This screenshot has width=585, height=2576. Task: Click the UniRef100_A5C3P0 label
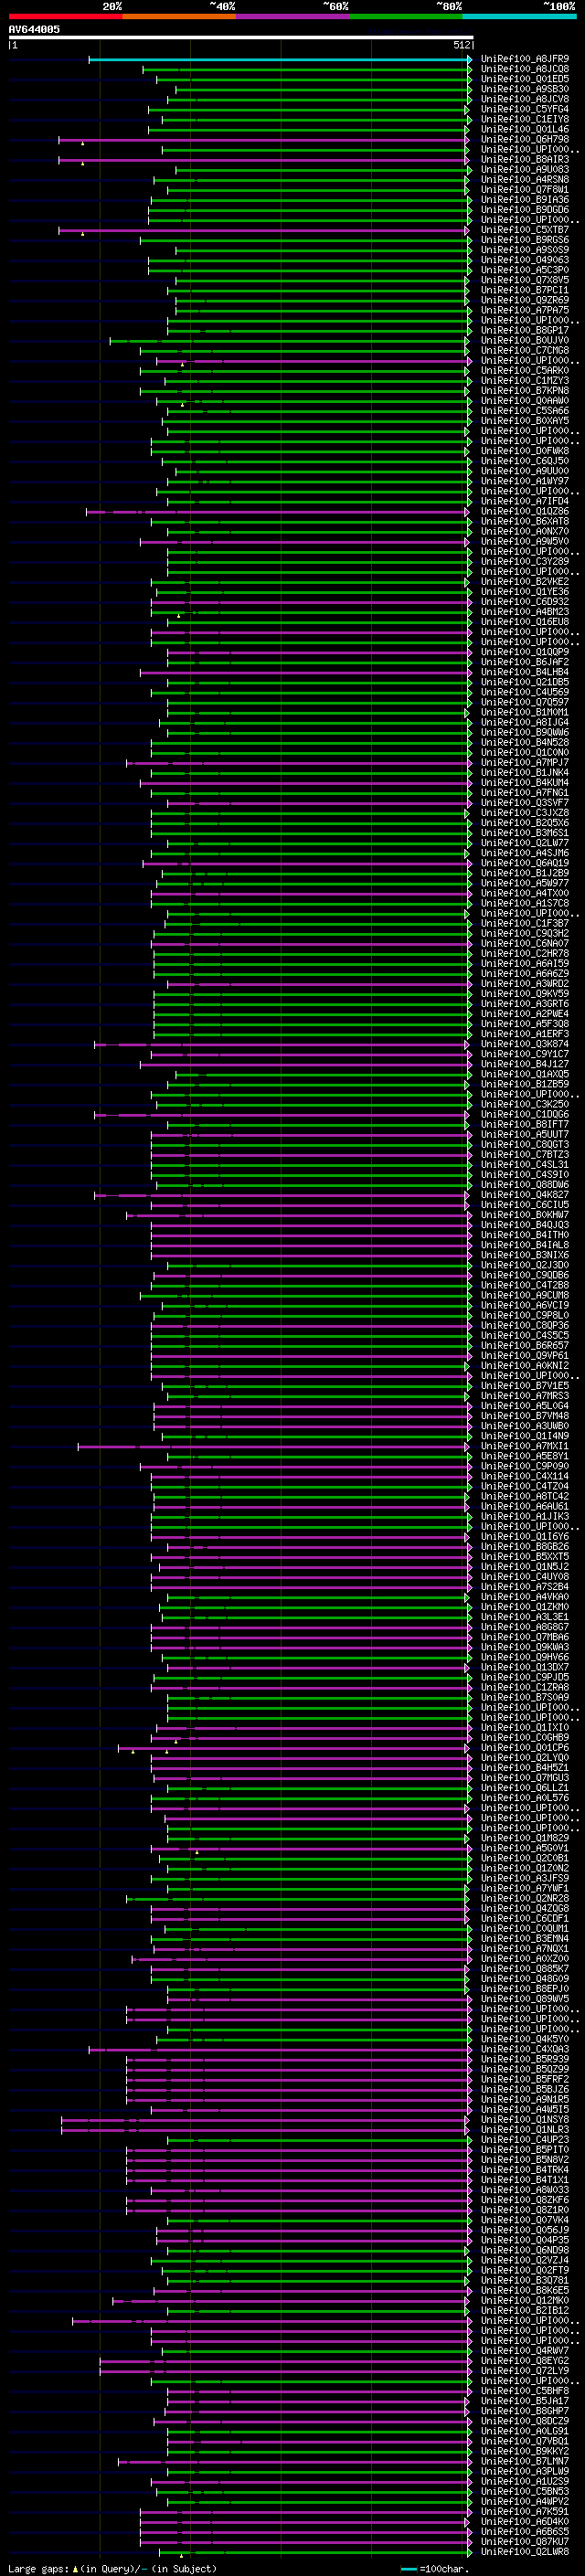pyautogui.click(x=525, y=270)
